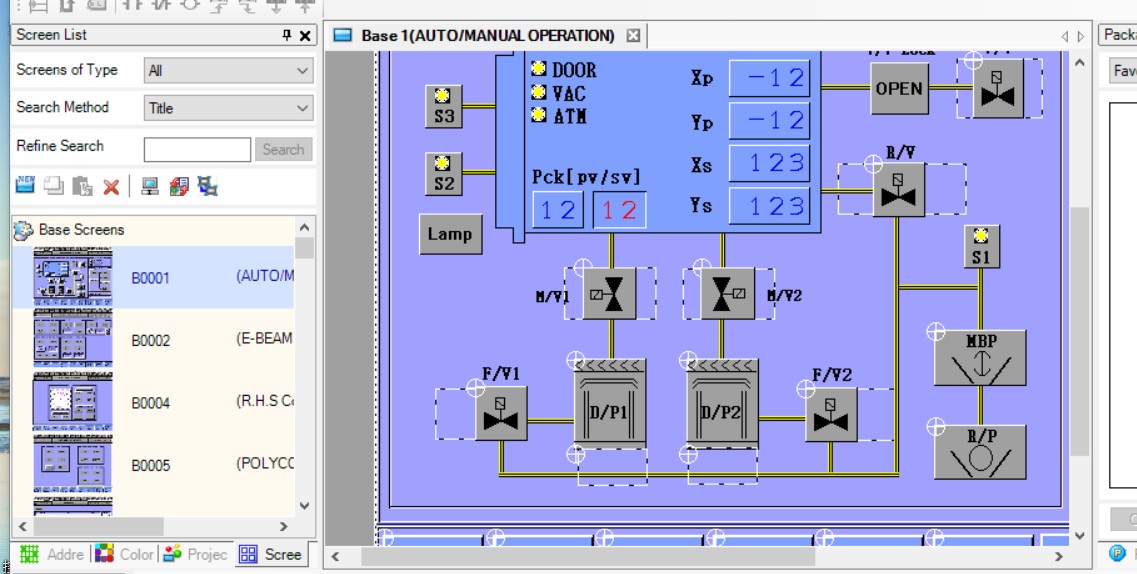Click the Refine Search text field
The width and height of the screenshot is (1137, 574).
[x=197, y=150]
